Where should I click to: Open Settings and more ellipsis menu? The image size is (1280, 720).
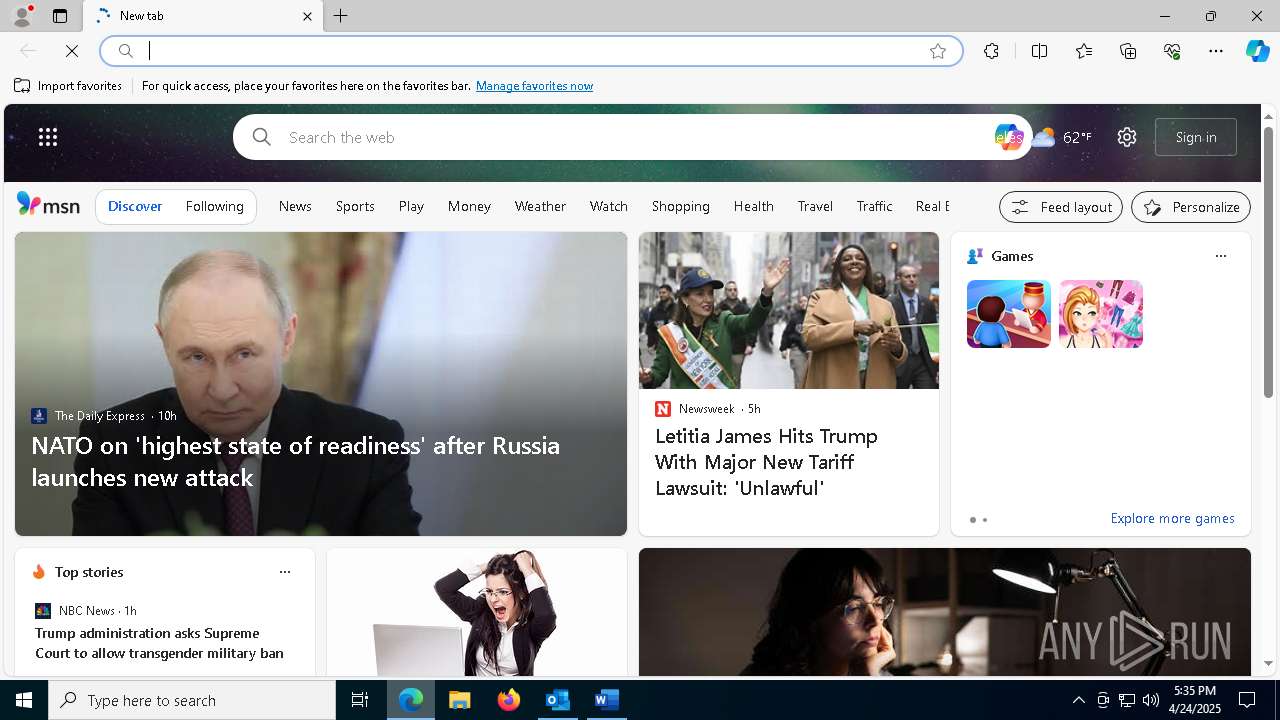coord(1216,51)
